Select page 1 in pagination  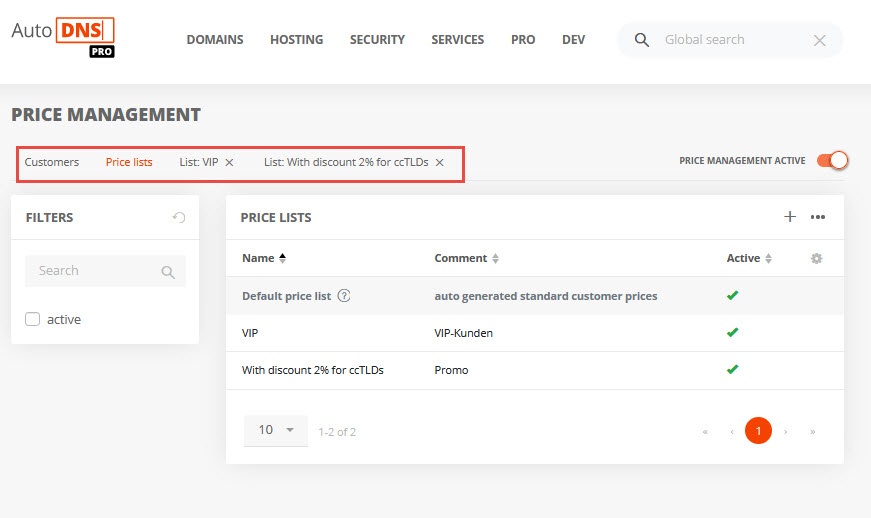[x=758, y=431]
